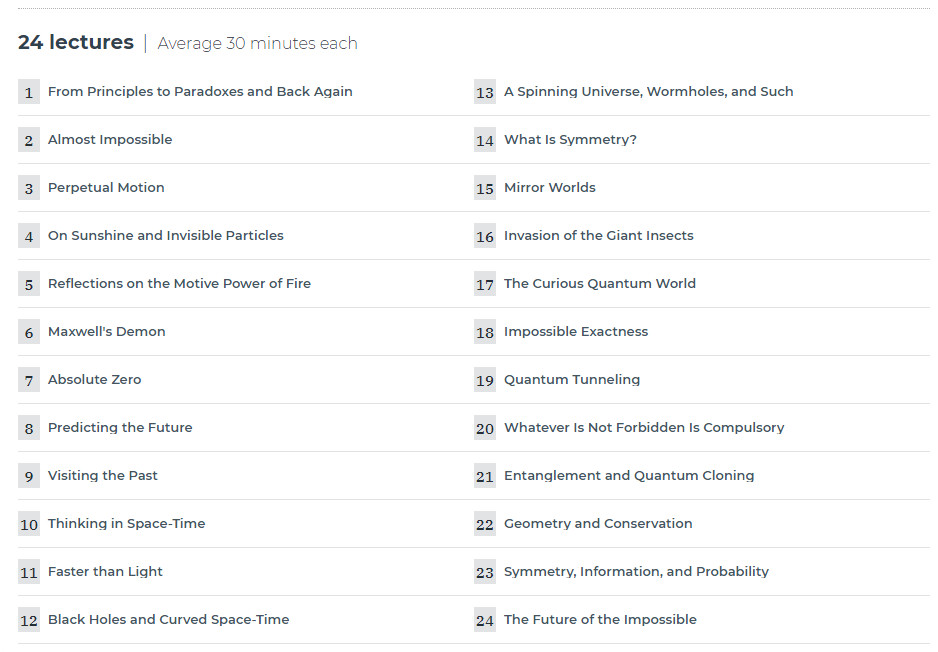938x652 pixels.
Task: Open lecture 'From Principles to Paradoxes and Back Again'
Action: pos(200,92)
